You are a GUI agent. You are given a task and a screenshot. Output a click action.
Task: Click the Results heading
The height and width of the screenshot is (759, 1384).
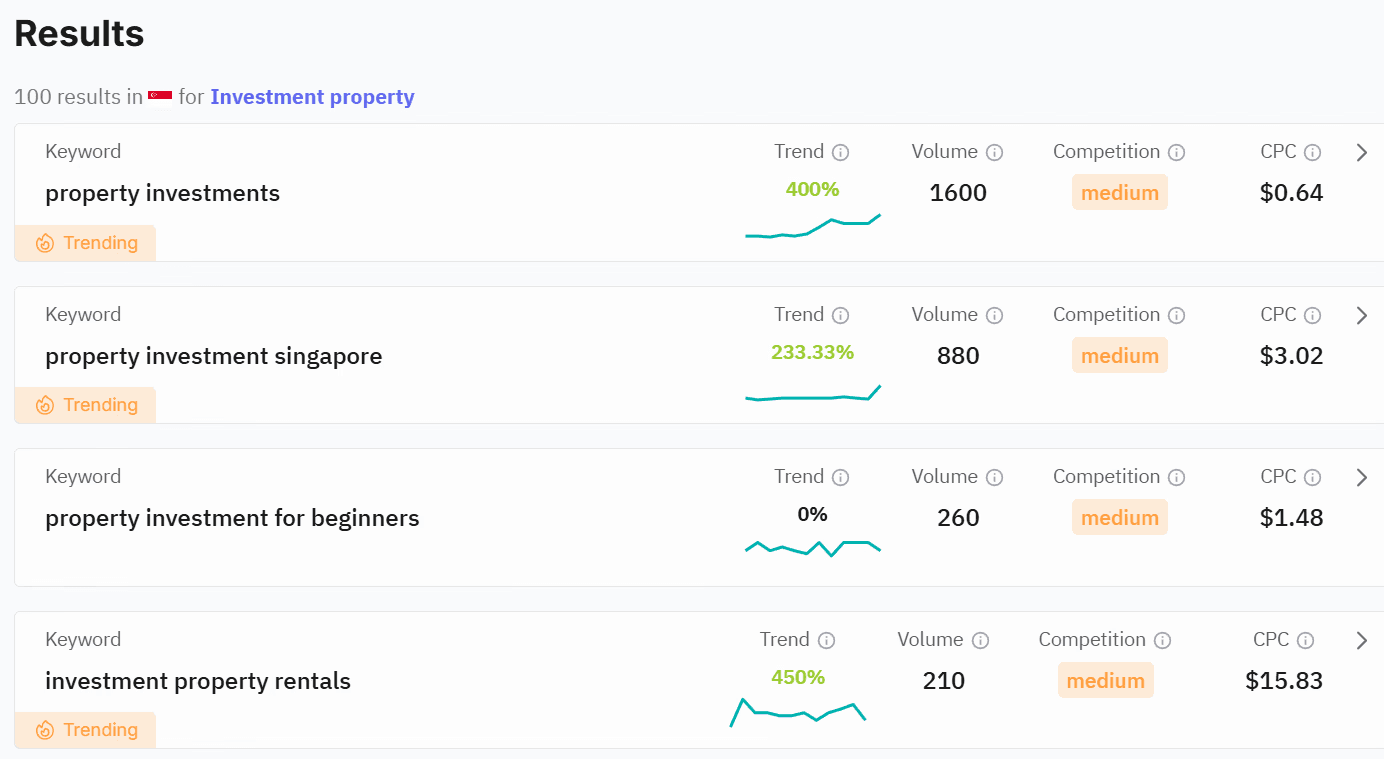78,33
